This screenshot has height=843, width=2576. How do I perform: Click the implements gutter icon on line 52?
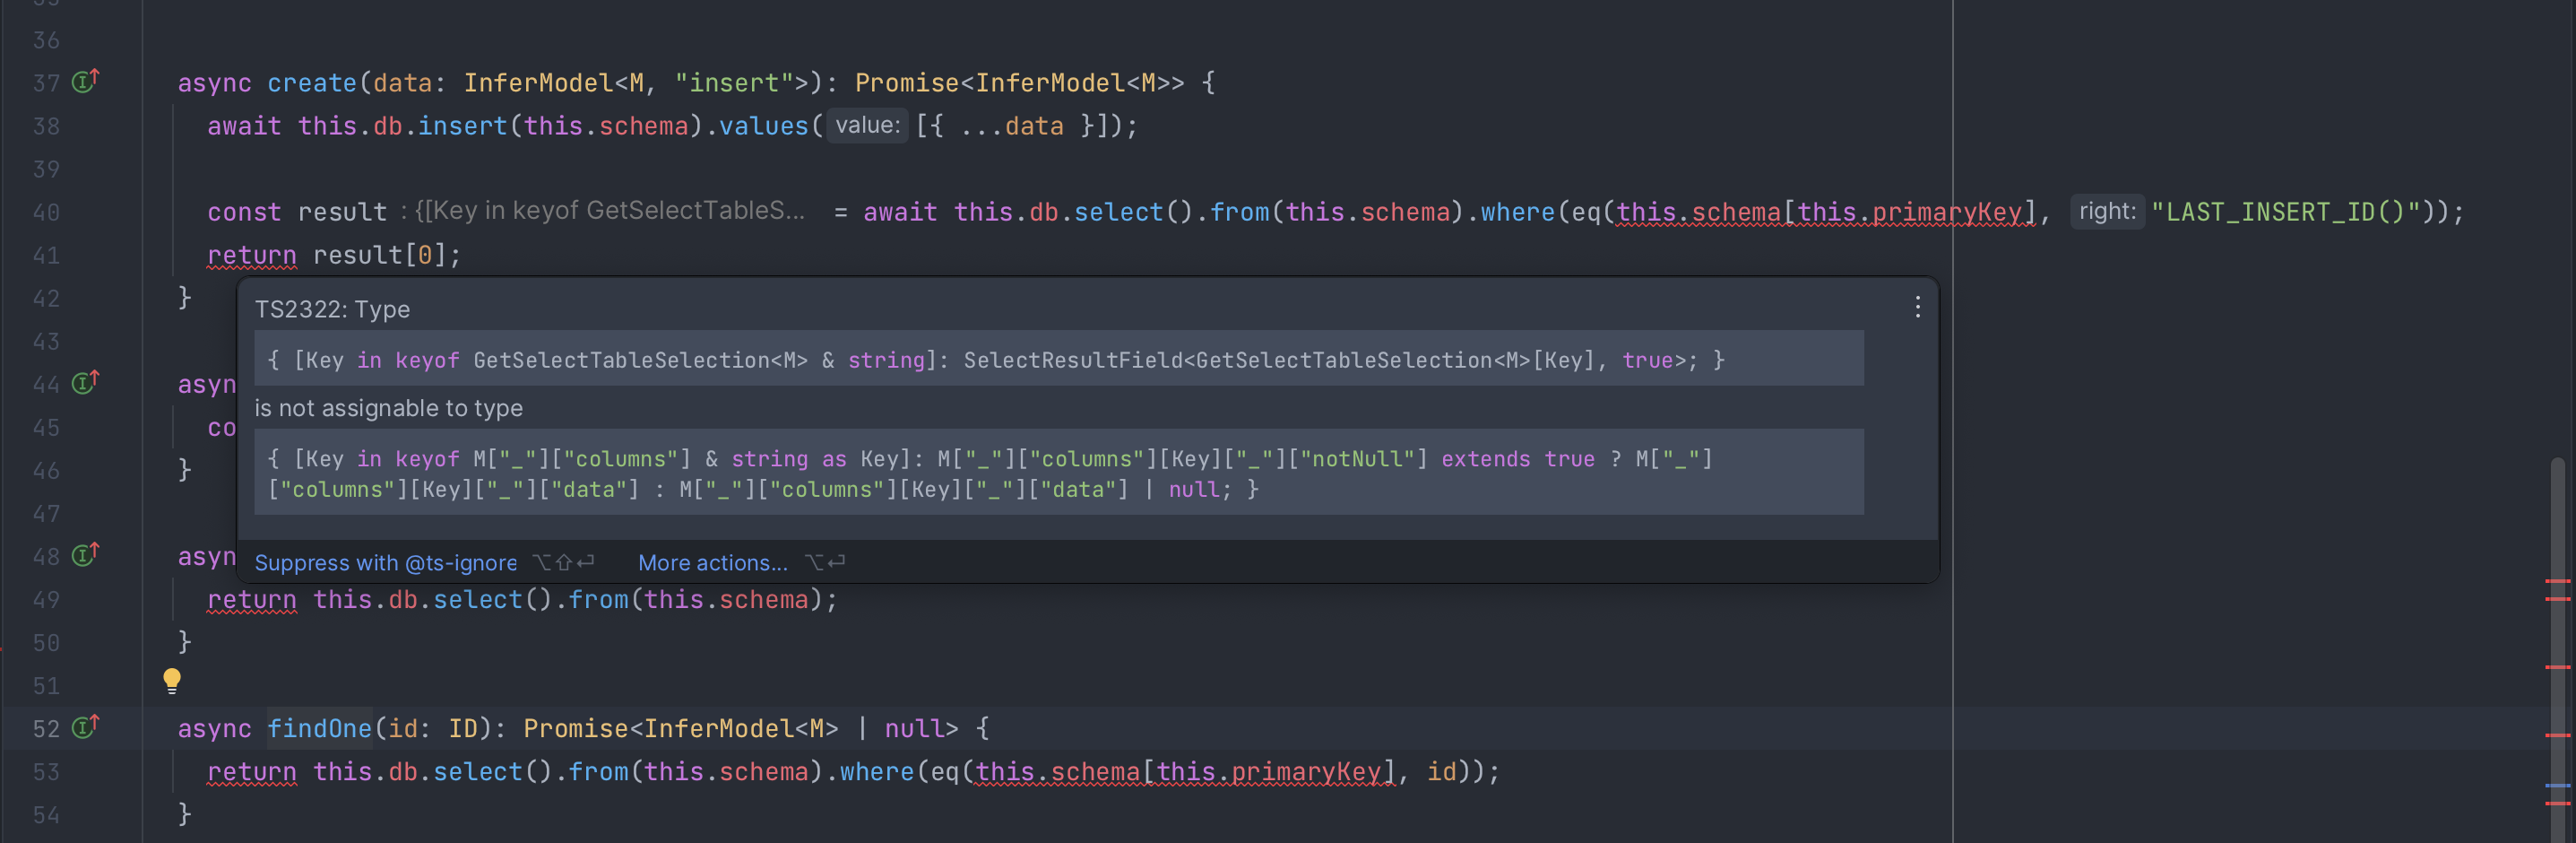[x=86, y=727]
